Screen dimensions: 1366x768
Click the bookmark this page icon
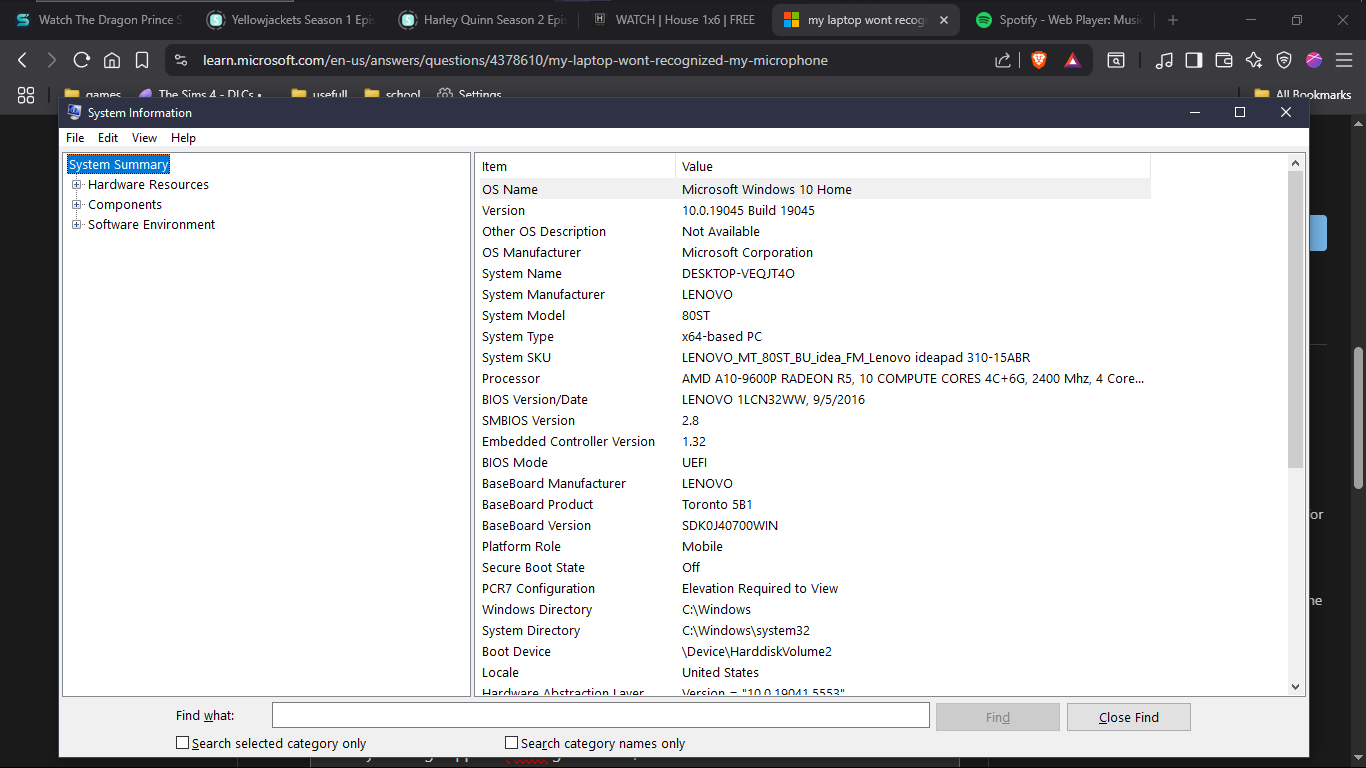point(142,60)
